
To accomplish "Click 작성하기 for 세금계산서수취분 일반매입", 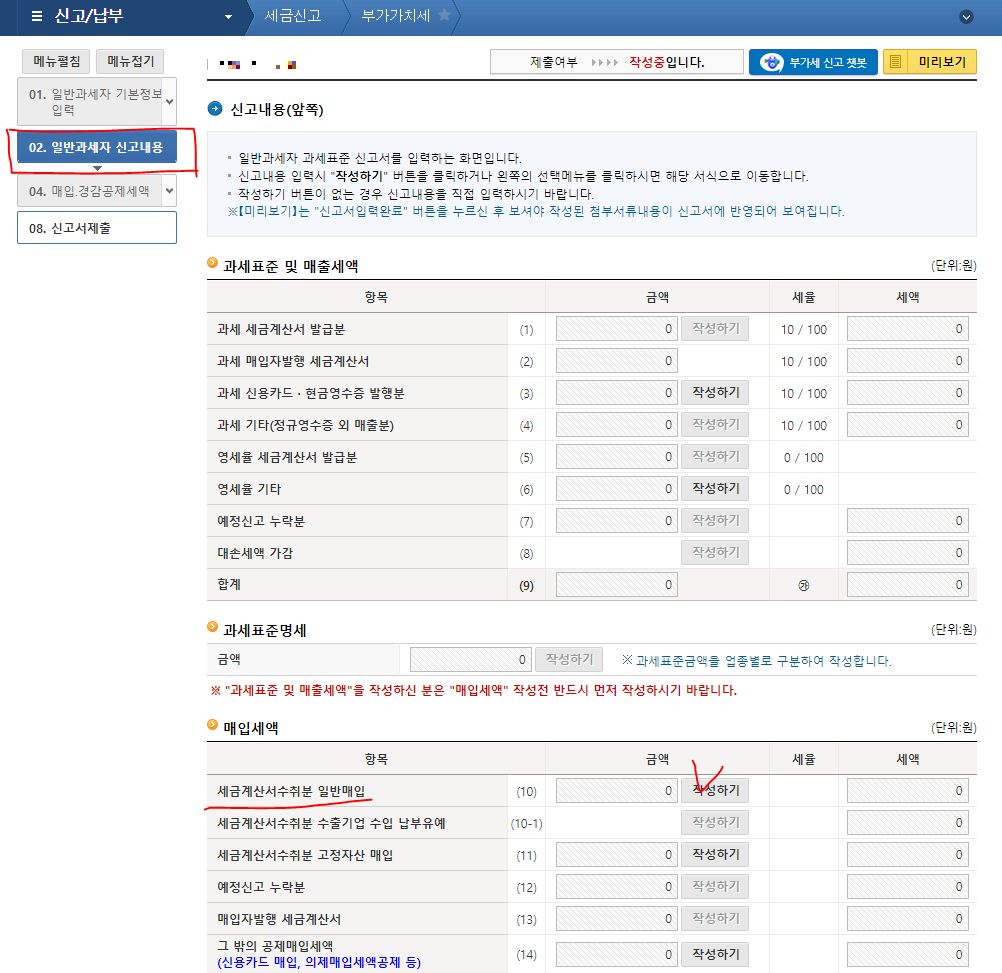I will [x=715, y=790].
